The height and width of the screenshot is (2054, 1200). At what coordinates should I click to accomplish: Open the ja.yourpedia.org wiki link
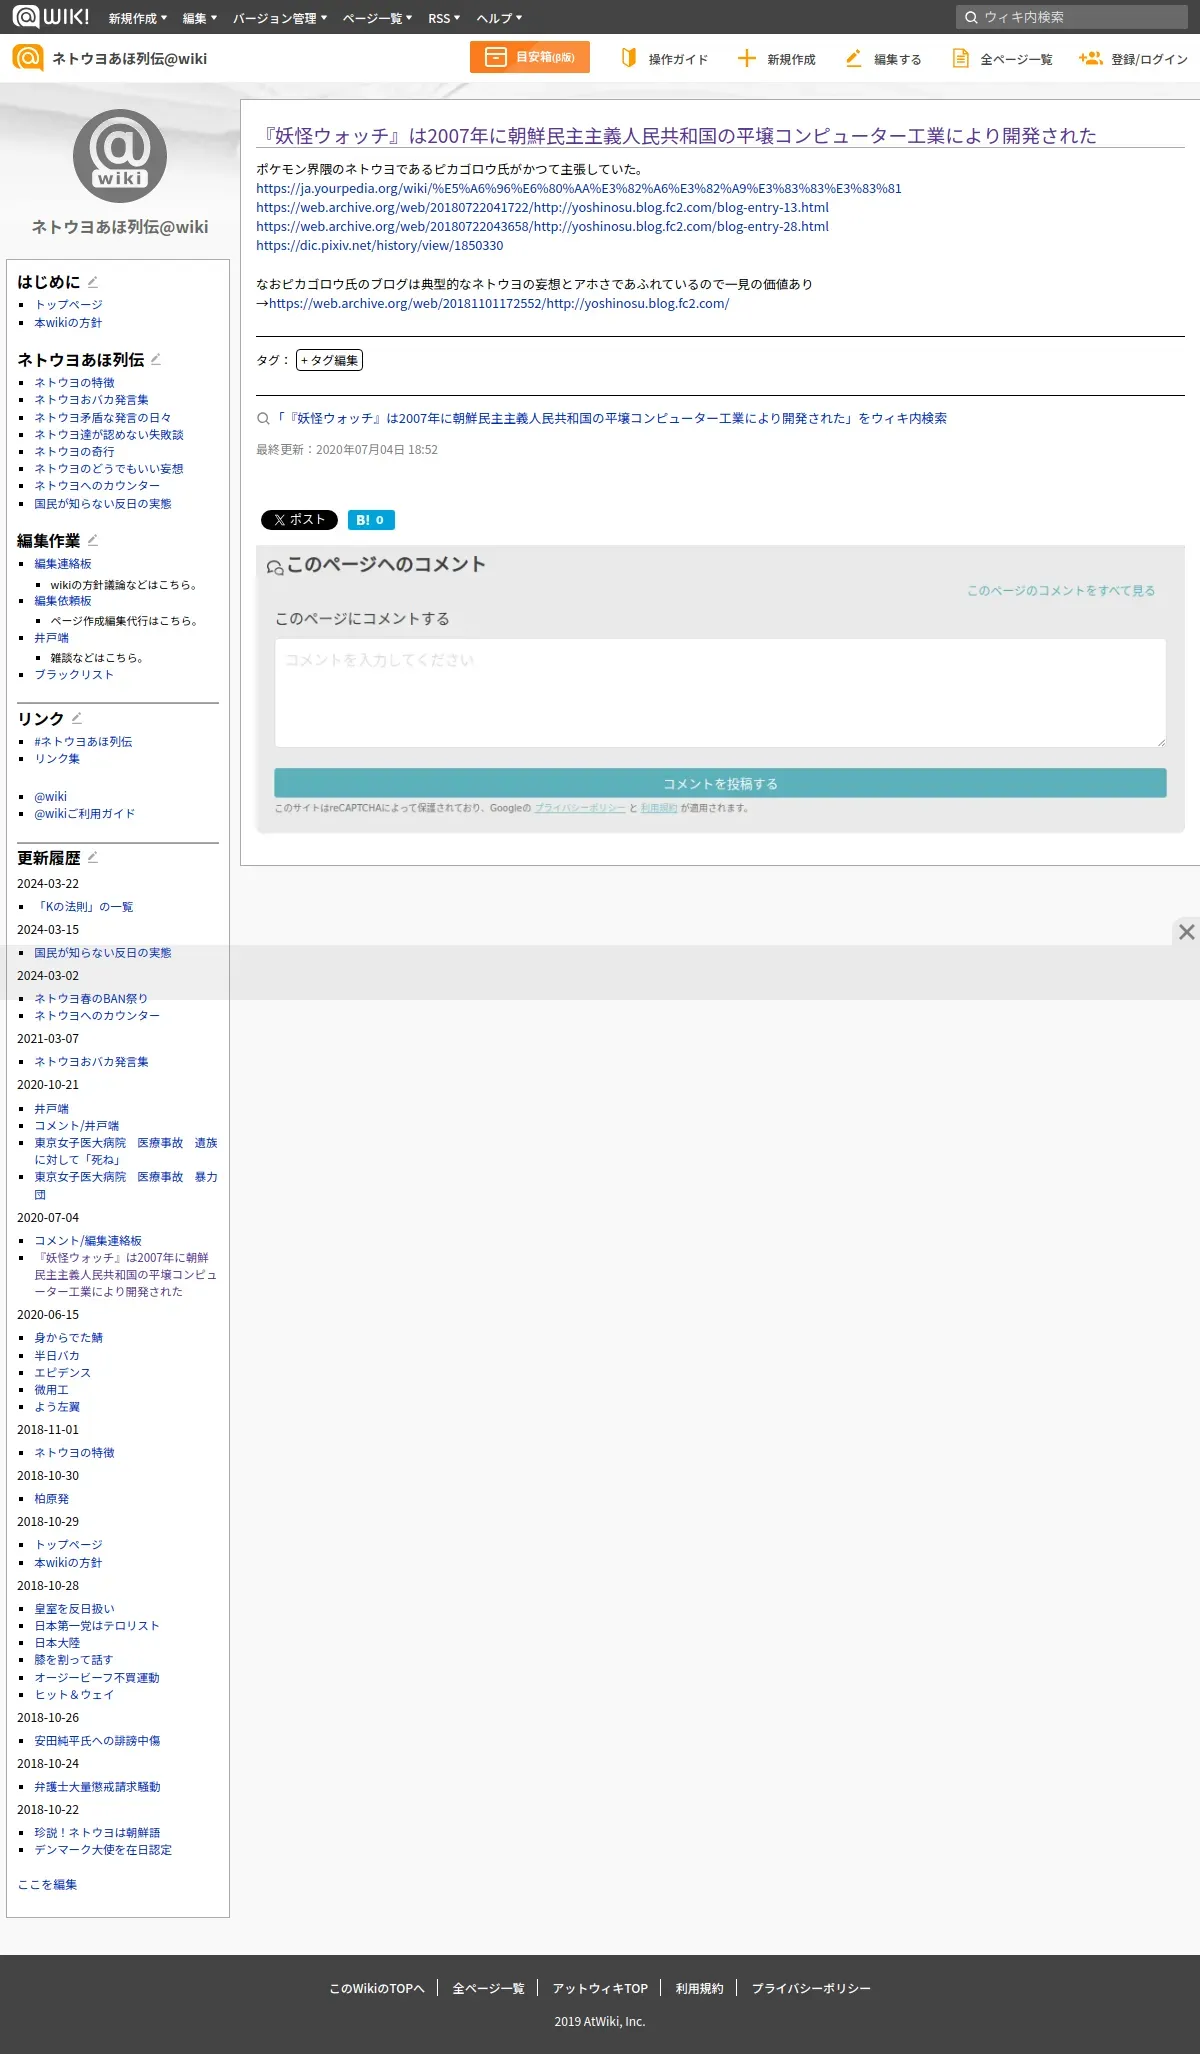tap(579, 188)
